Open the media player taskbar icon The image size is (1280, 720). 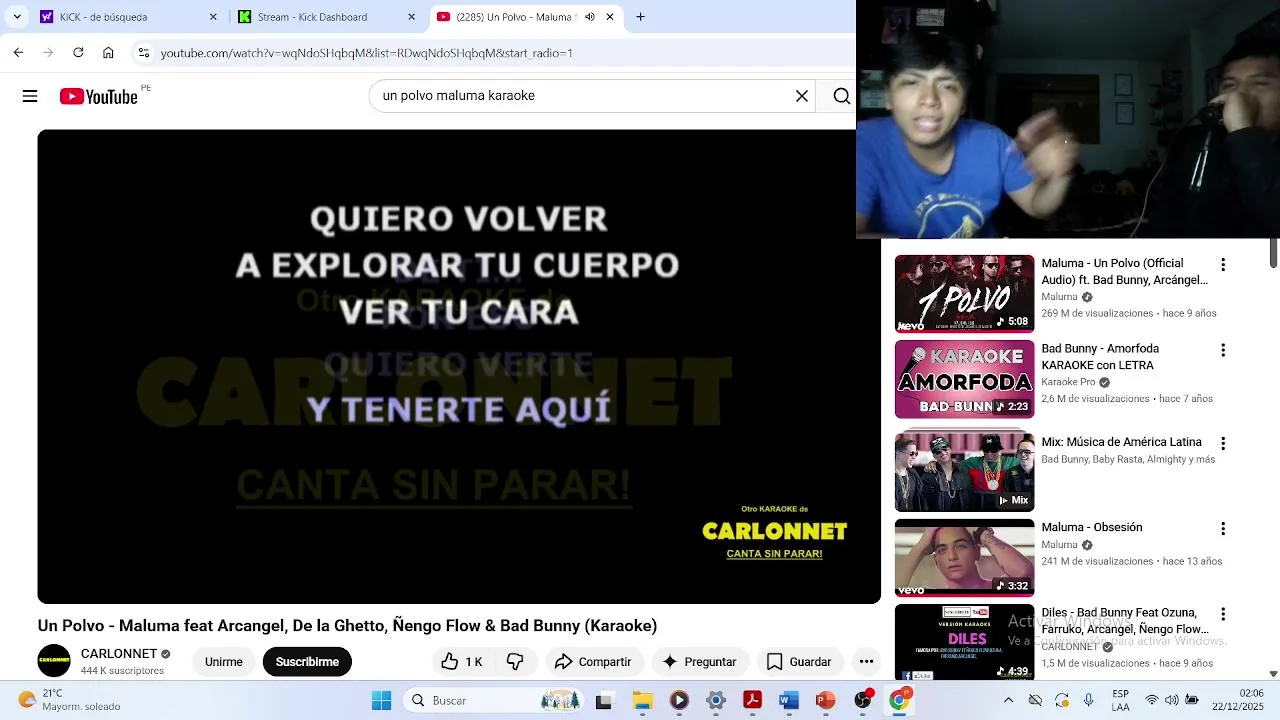679,701
